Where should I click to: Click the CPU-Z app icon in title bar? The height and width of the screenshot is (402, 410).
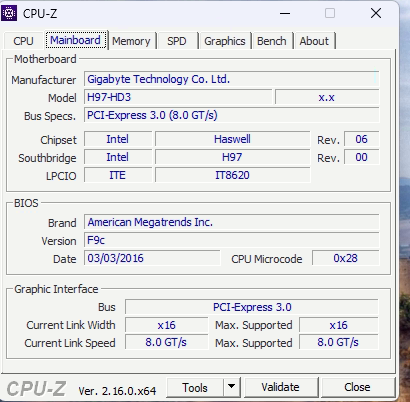click(9, 13)
